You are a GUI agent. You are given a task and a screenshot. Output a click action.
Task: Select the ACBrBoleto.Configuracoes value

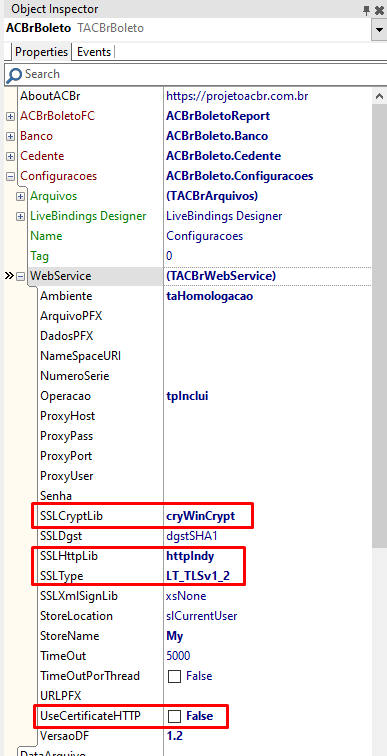click(240, 176)
